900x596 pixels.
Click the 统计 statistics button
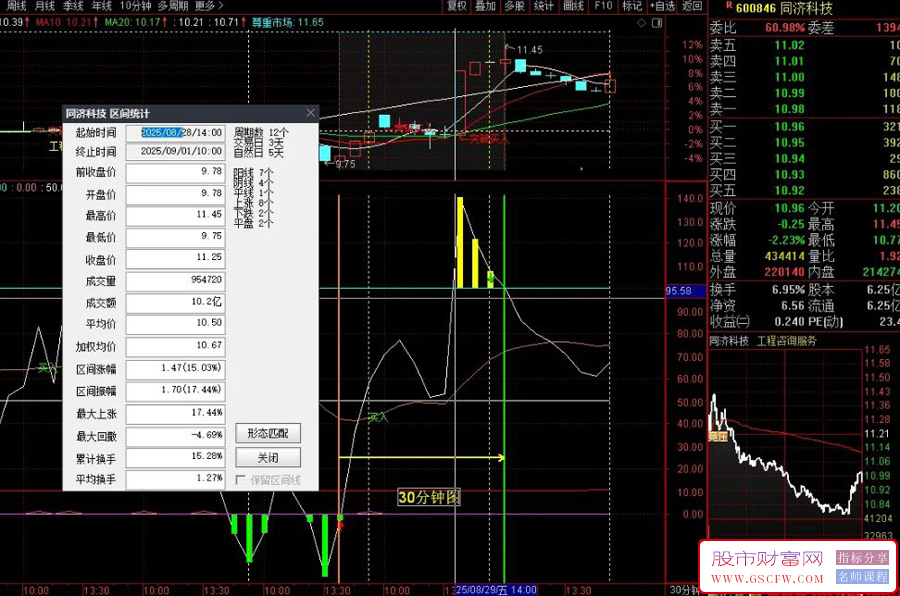point(544,6)
